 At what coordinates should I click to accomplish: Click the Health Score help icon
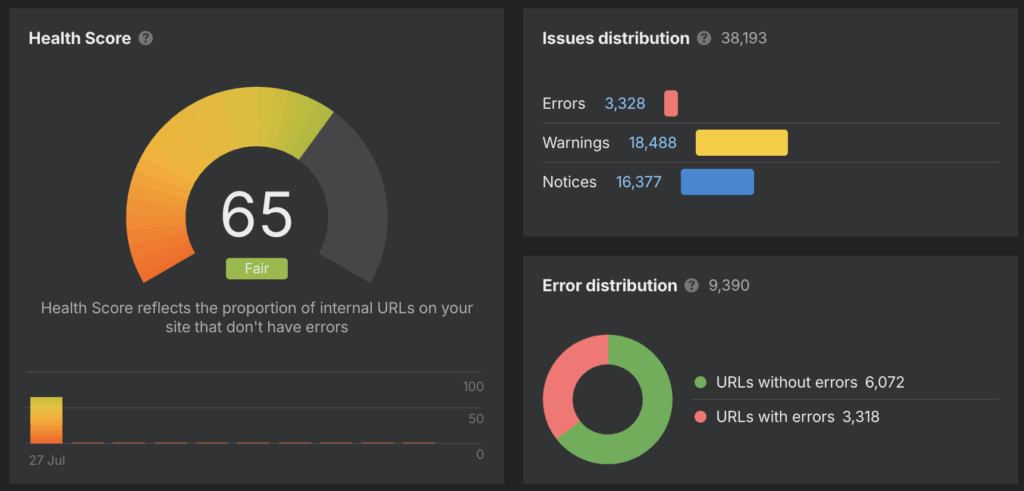146,39
